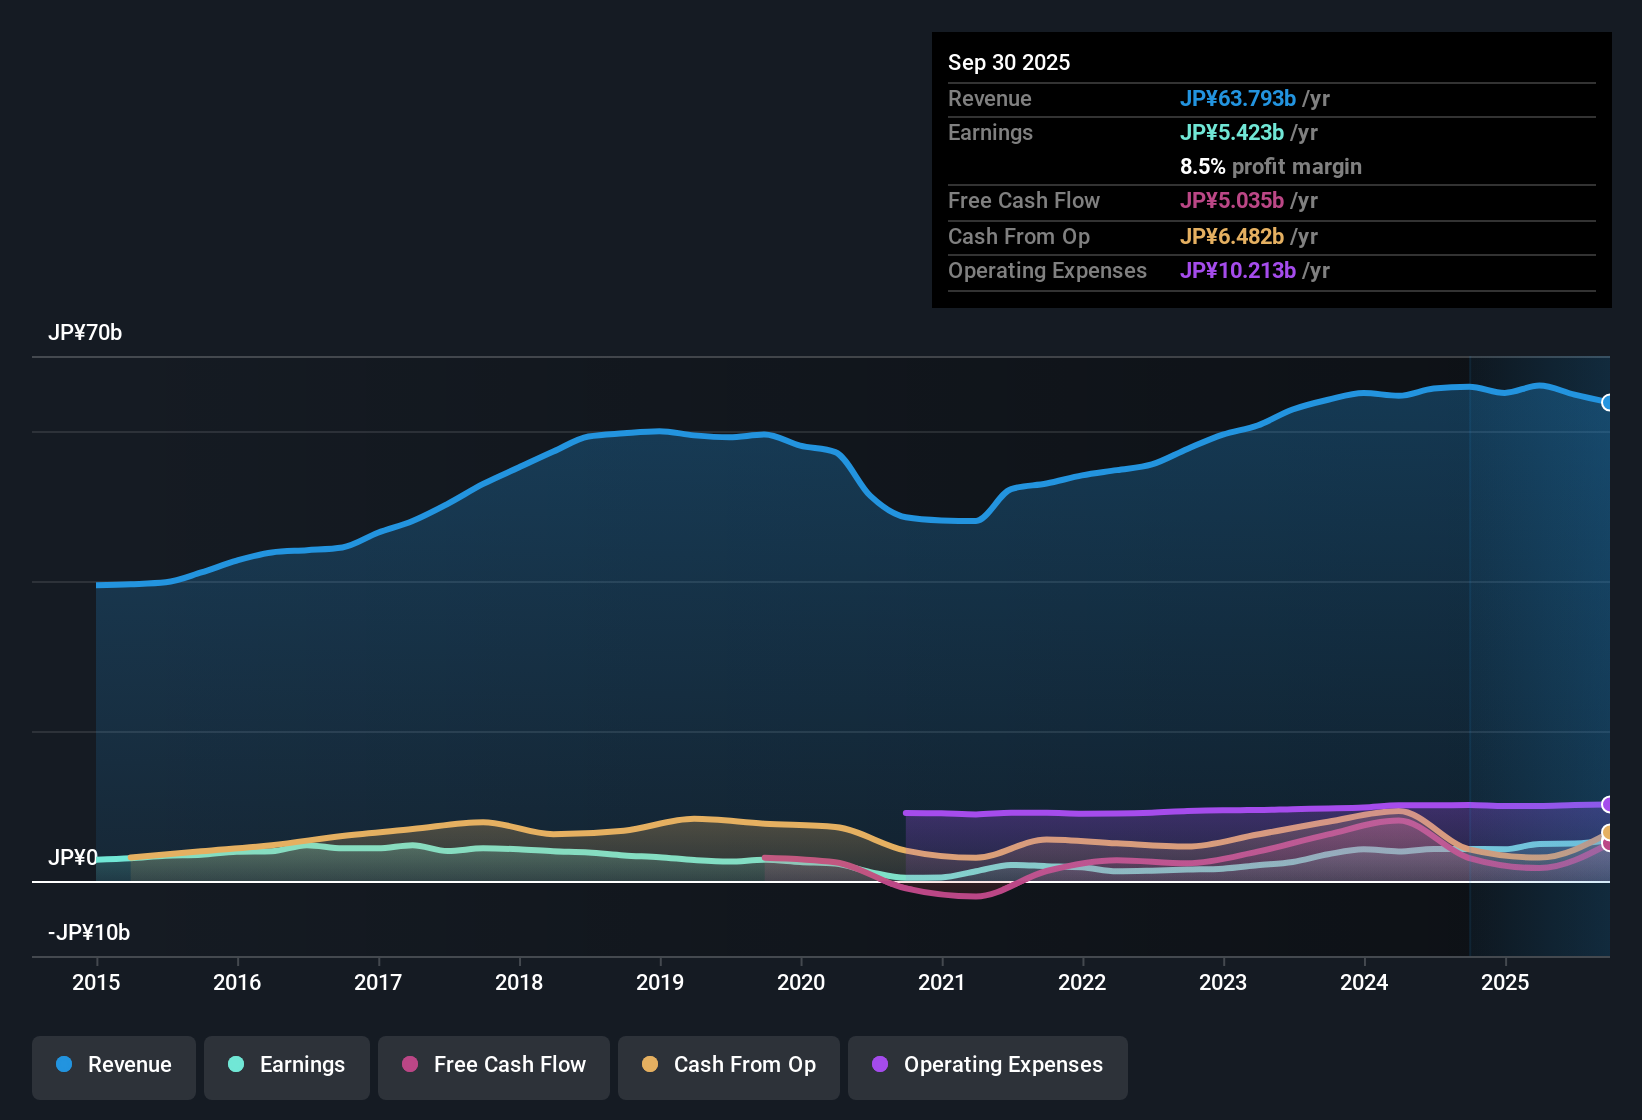Click the JP¥63.793b revenue value link
This screenshot has width=1642, height=1120.
tap(1239, 98)
